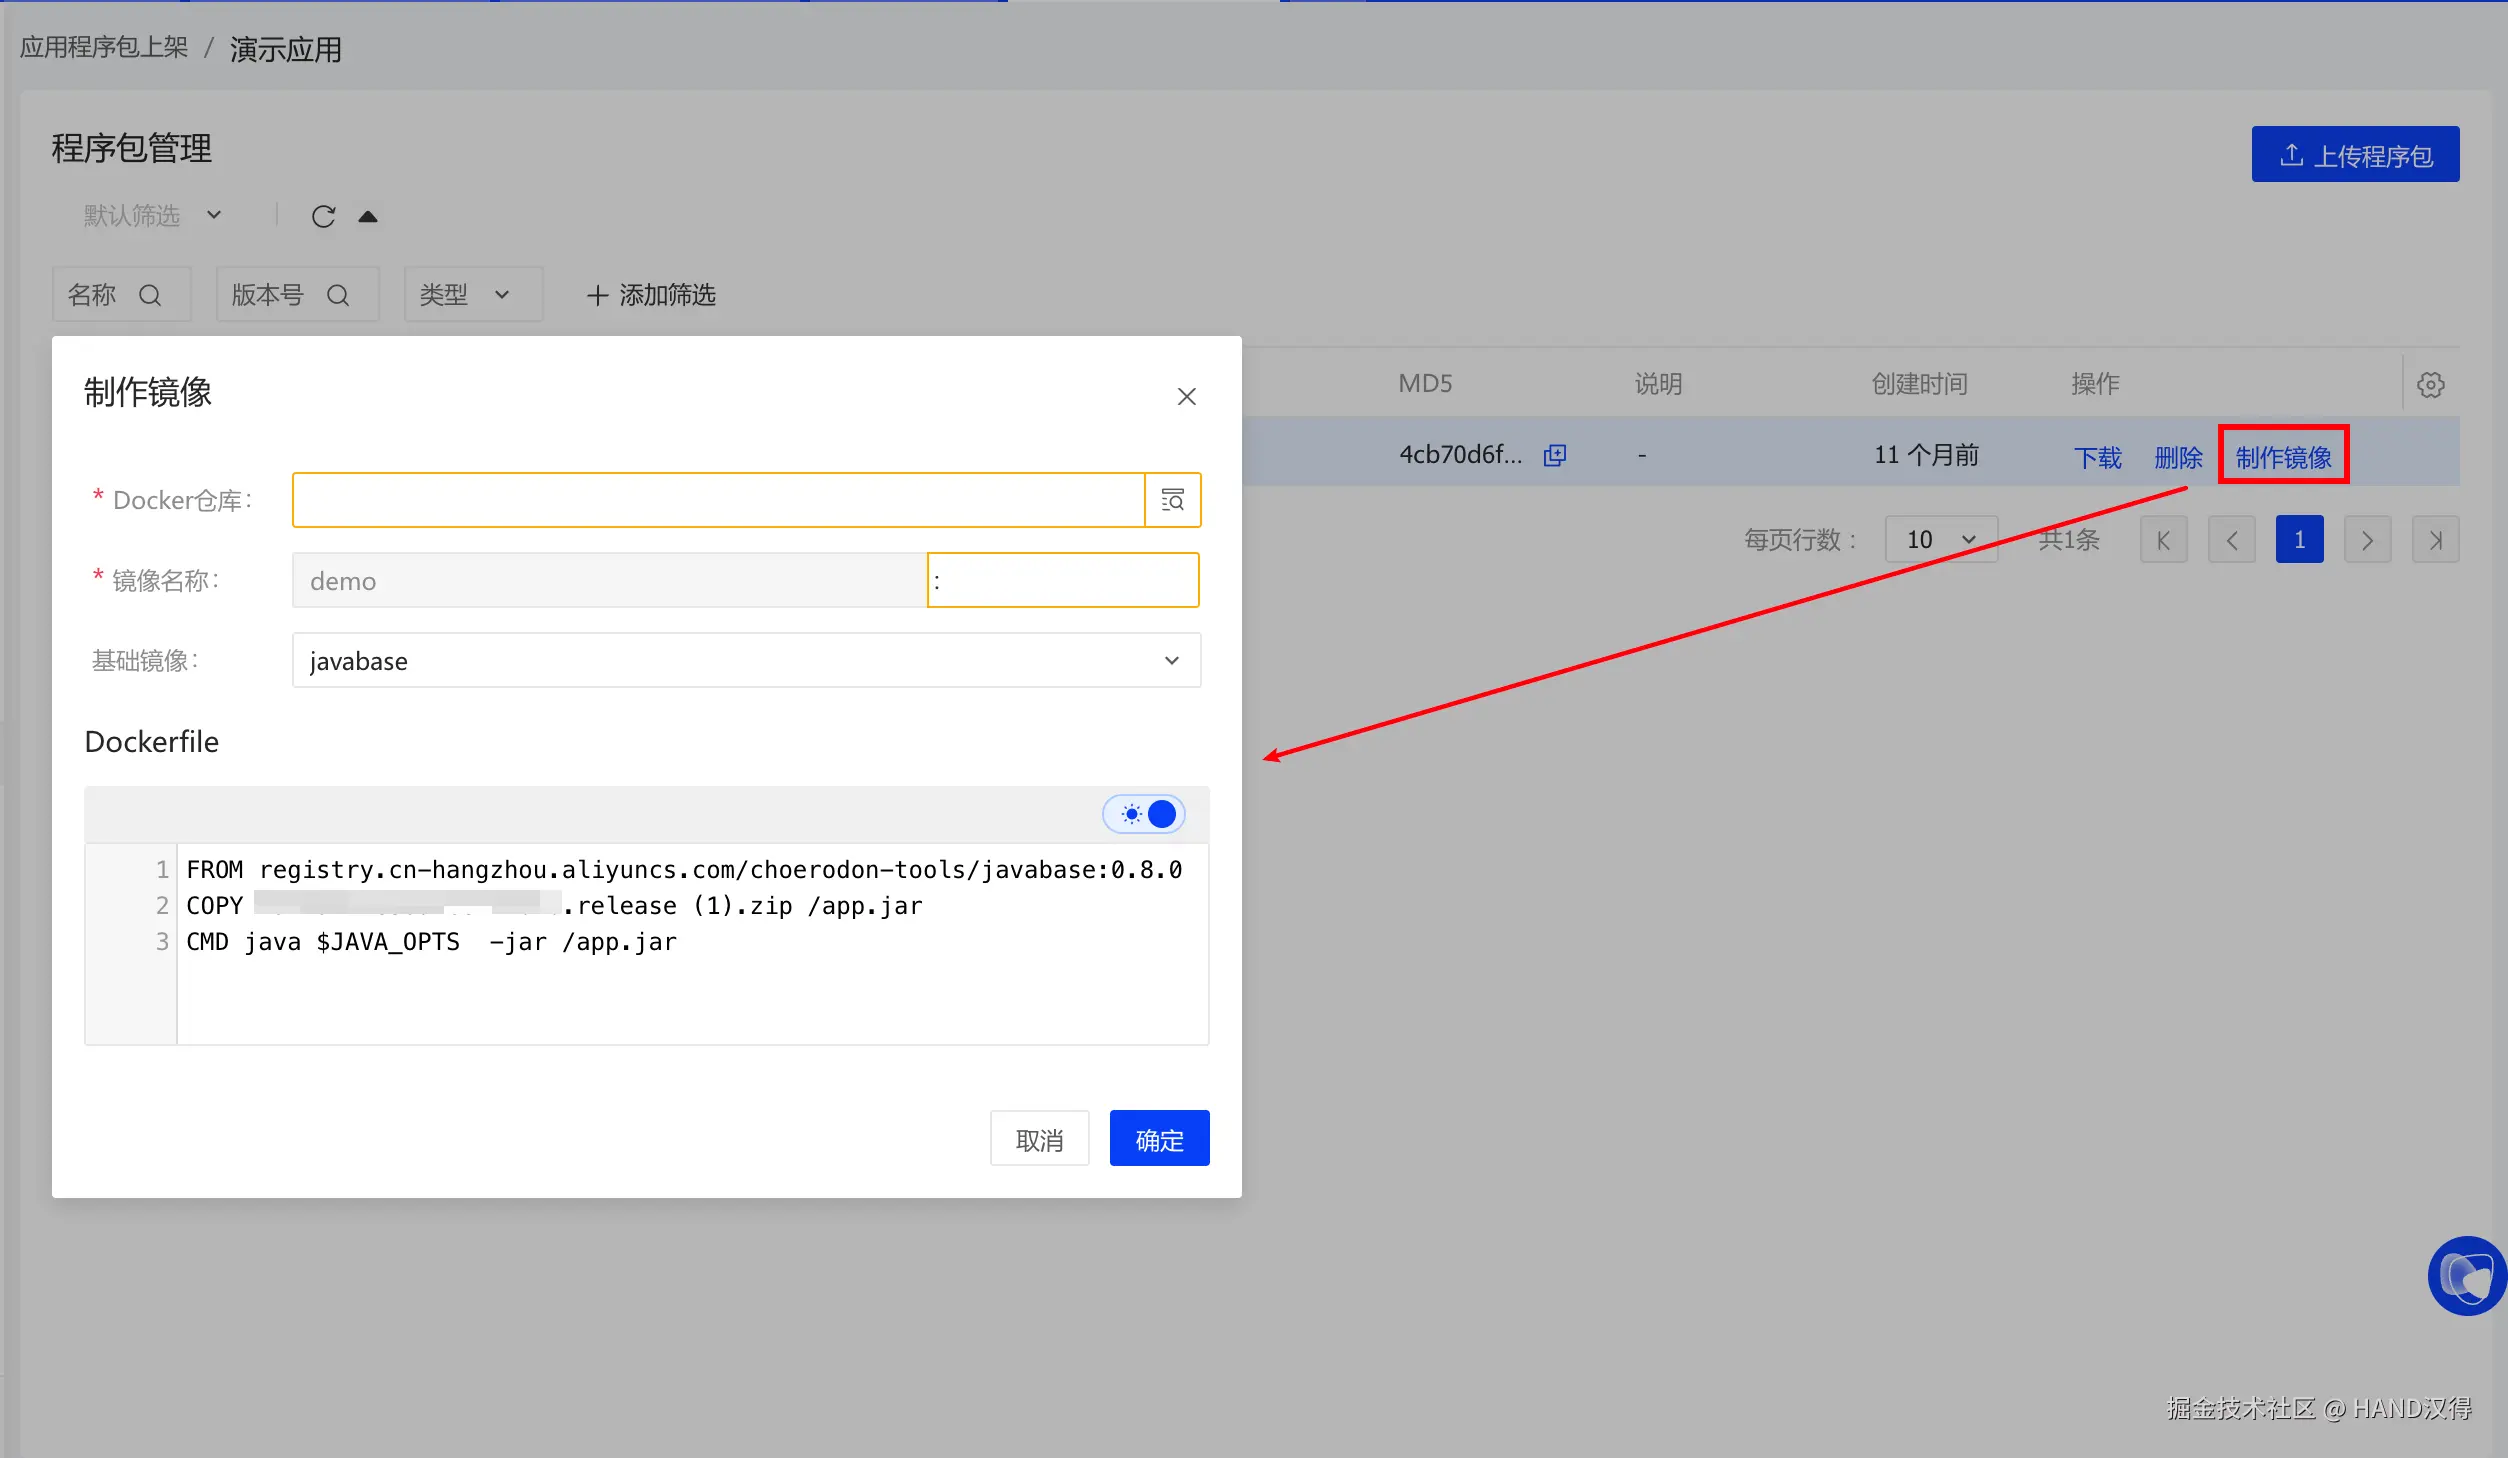Copy the MD5 value 4cb70d6f
The image size is (2508, 1458).
1555,456
